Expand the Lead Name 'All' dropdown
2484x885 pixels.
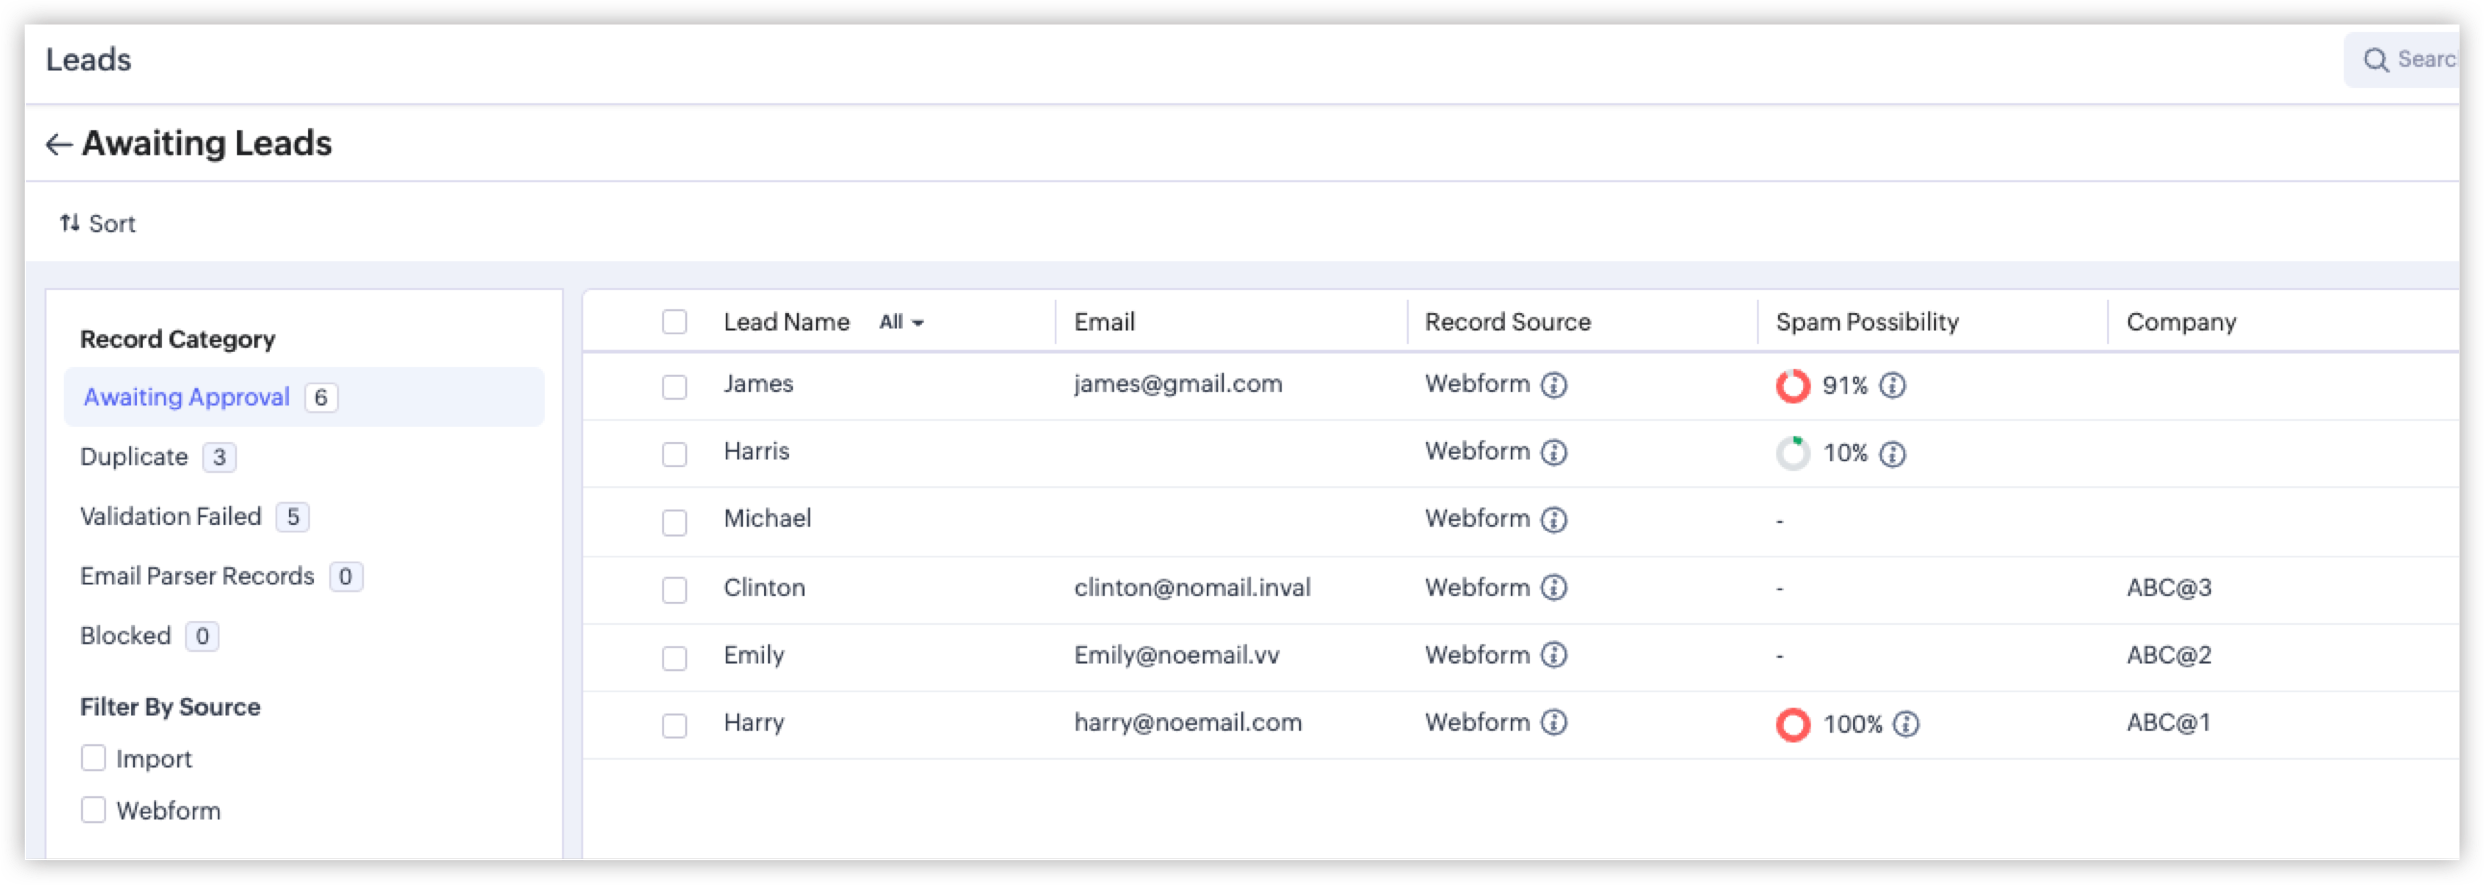coord(901,322)
